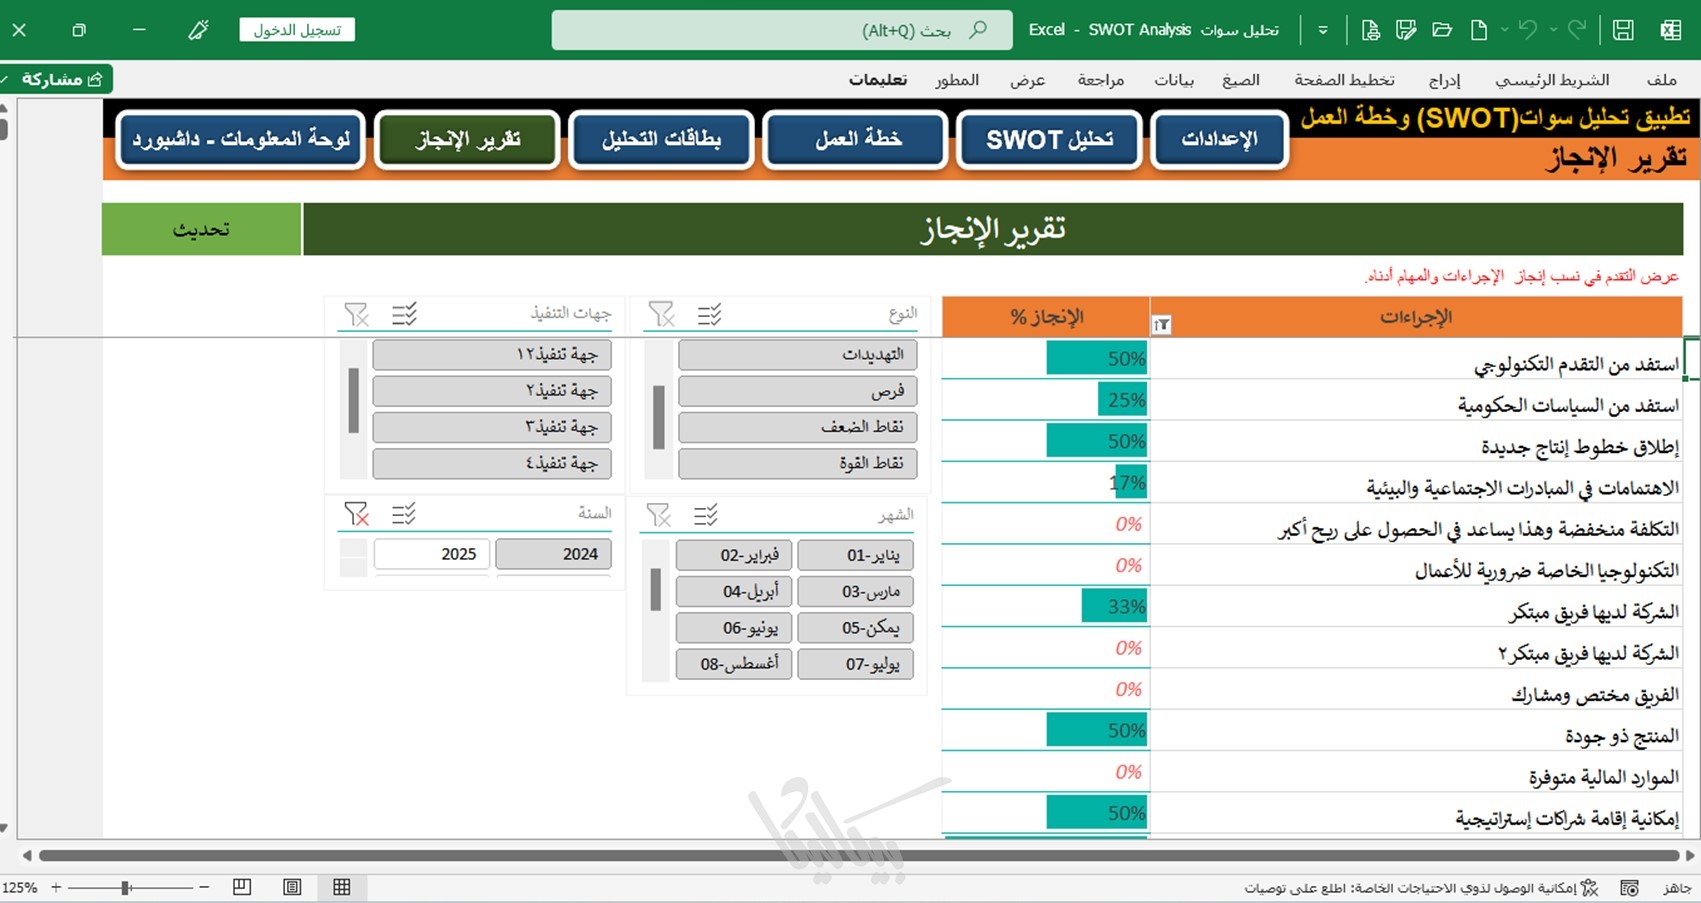
Task: Click the 125% zoom level
Action: [19, 887]
